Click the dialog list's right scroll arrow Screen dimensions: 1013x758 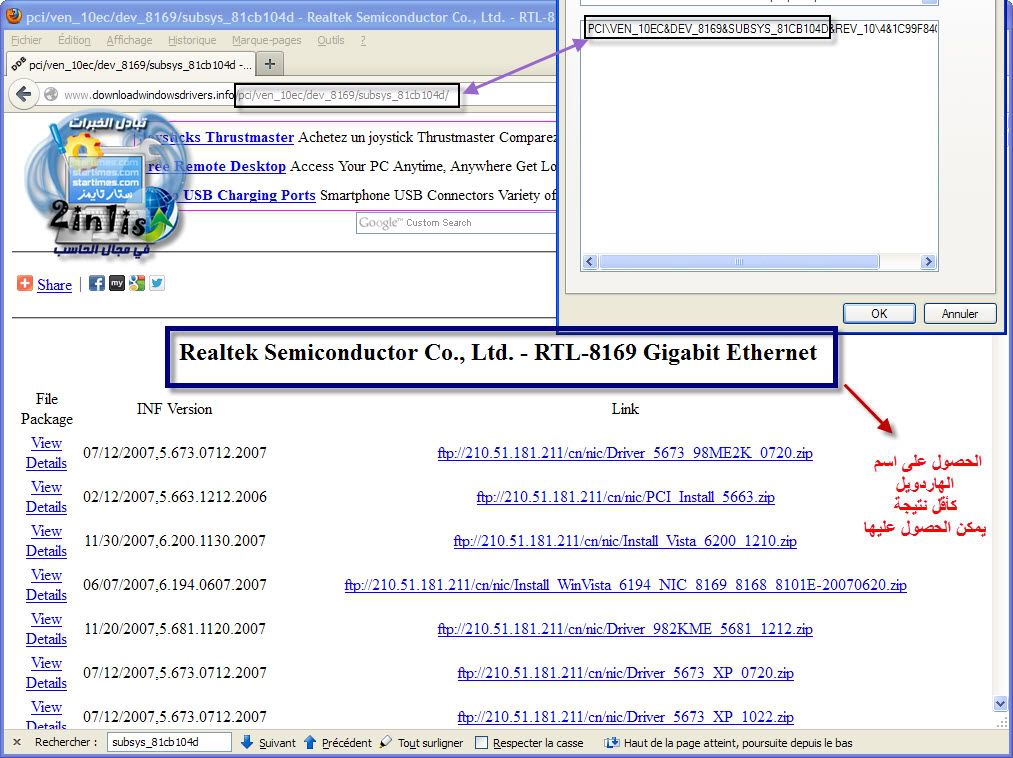pos(928,262)
